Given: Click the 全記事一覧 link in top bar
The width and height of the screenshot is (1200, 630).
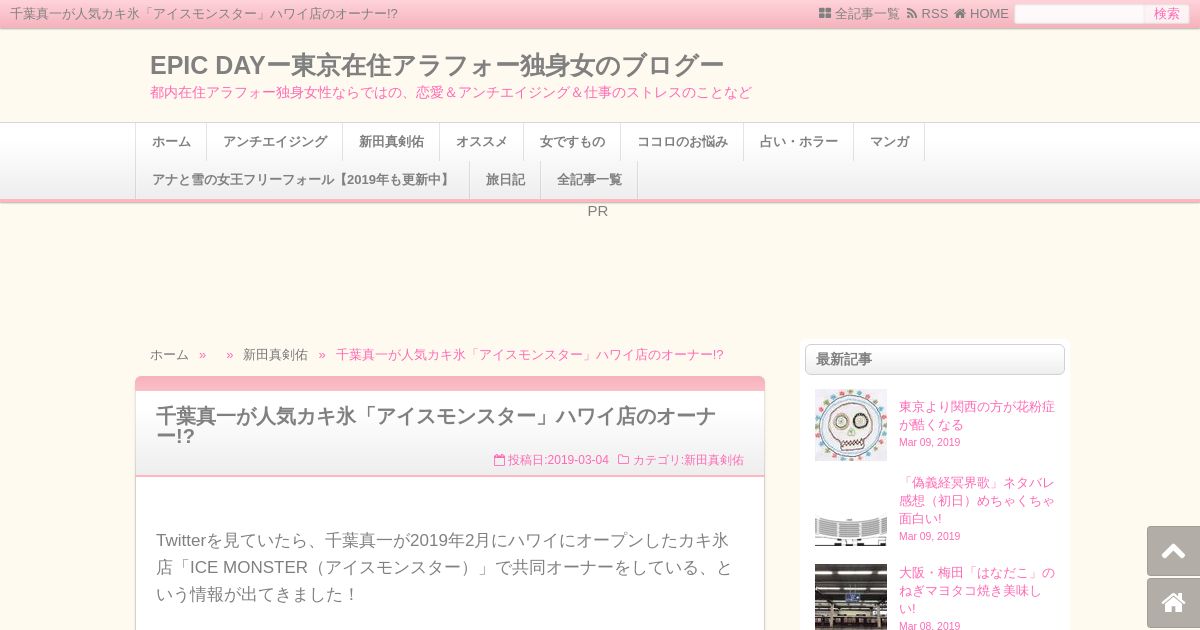Looking at the screenshot, I should click(867, 14).
